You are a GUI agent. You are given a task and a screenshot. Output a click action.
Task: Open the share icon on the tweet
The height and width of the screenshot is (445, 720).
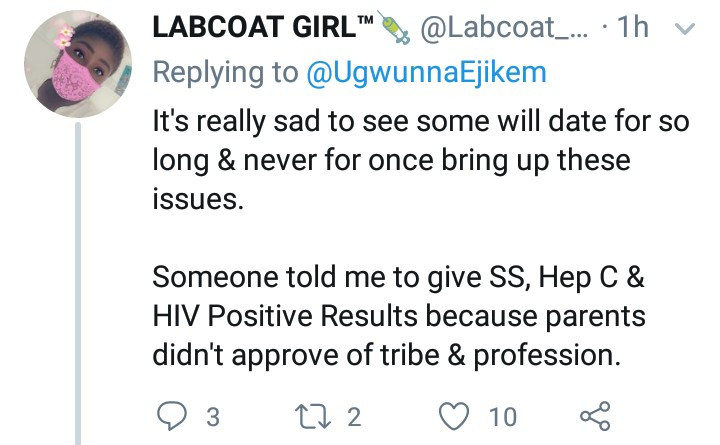point(594,413)
